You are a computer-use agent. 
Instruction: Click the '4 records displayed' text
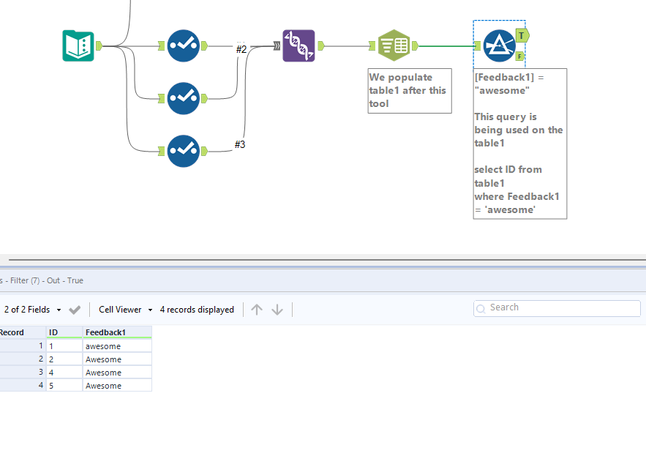[197, 310]
